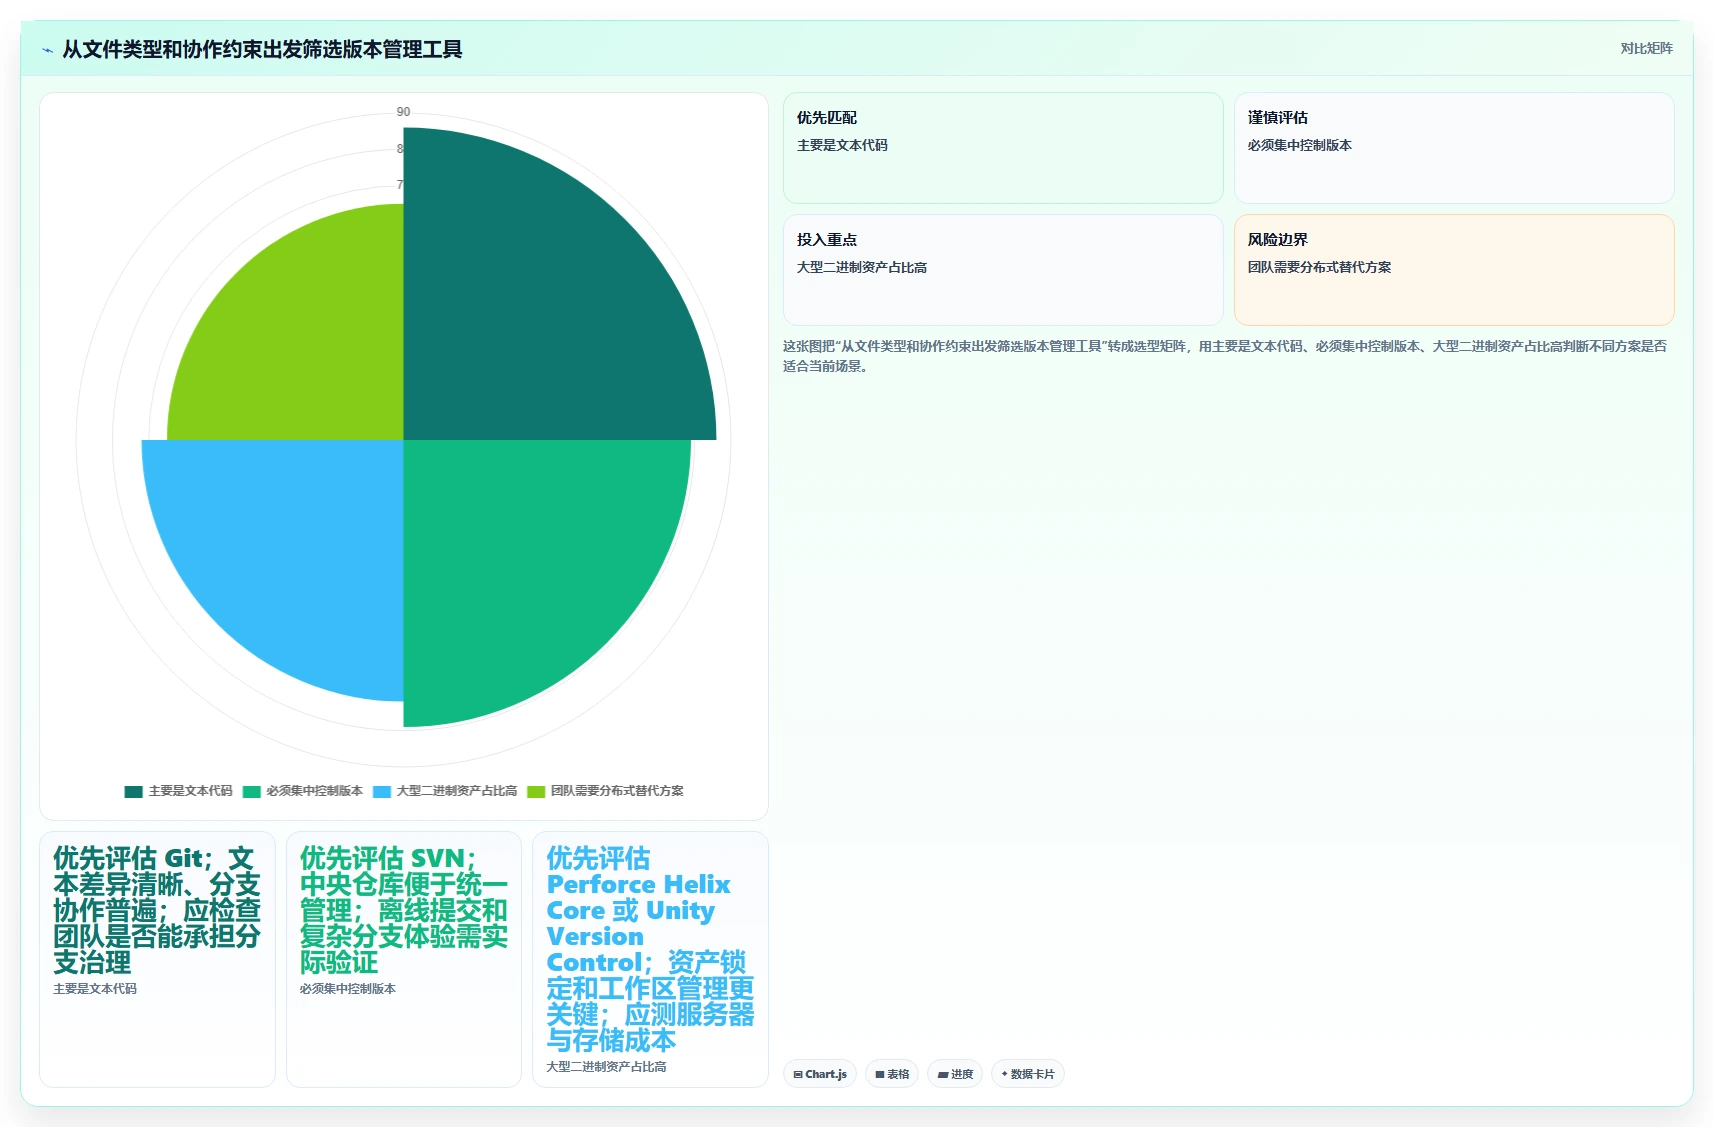Select the Chart.js tag
1714x1127 pixels.
820,1074
